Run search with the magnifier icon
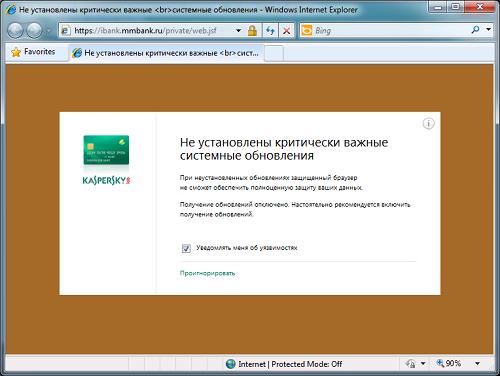 [476, 30]
